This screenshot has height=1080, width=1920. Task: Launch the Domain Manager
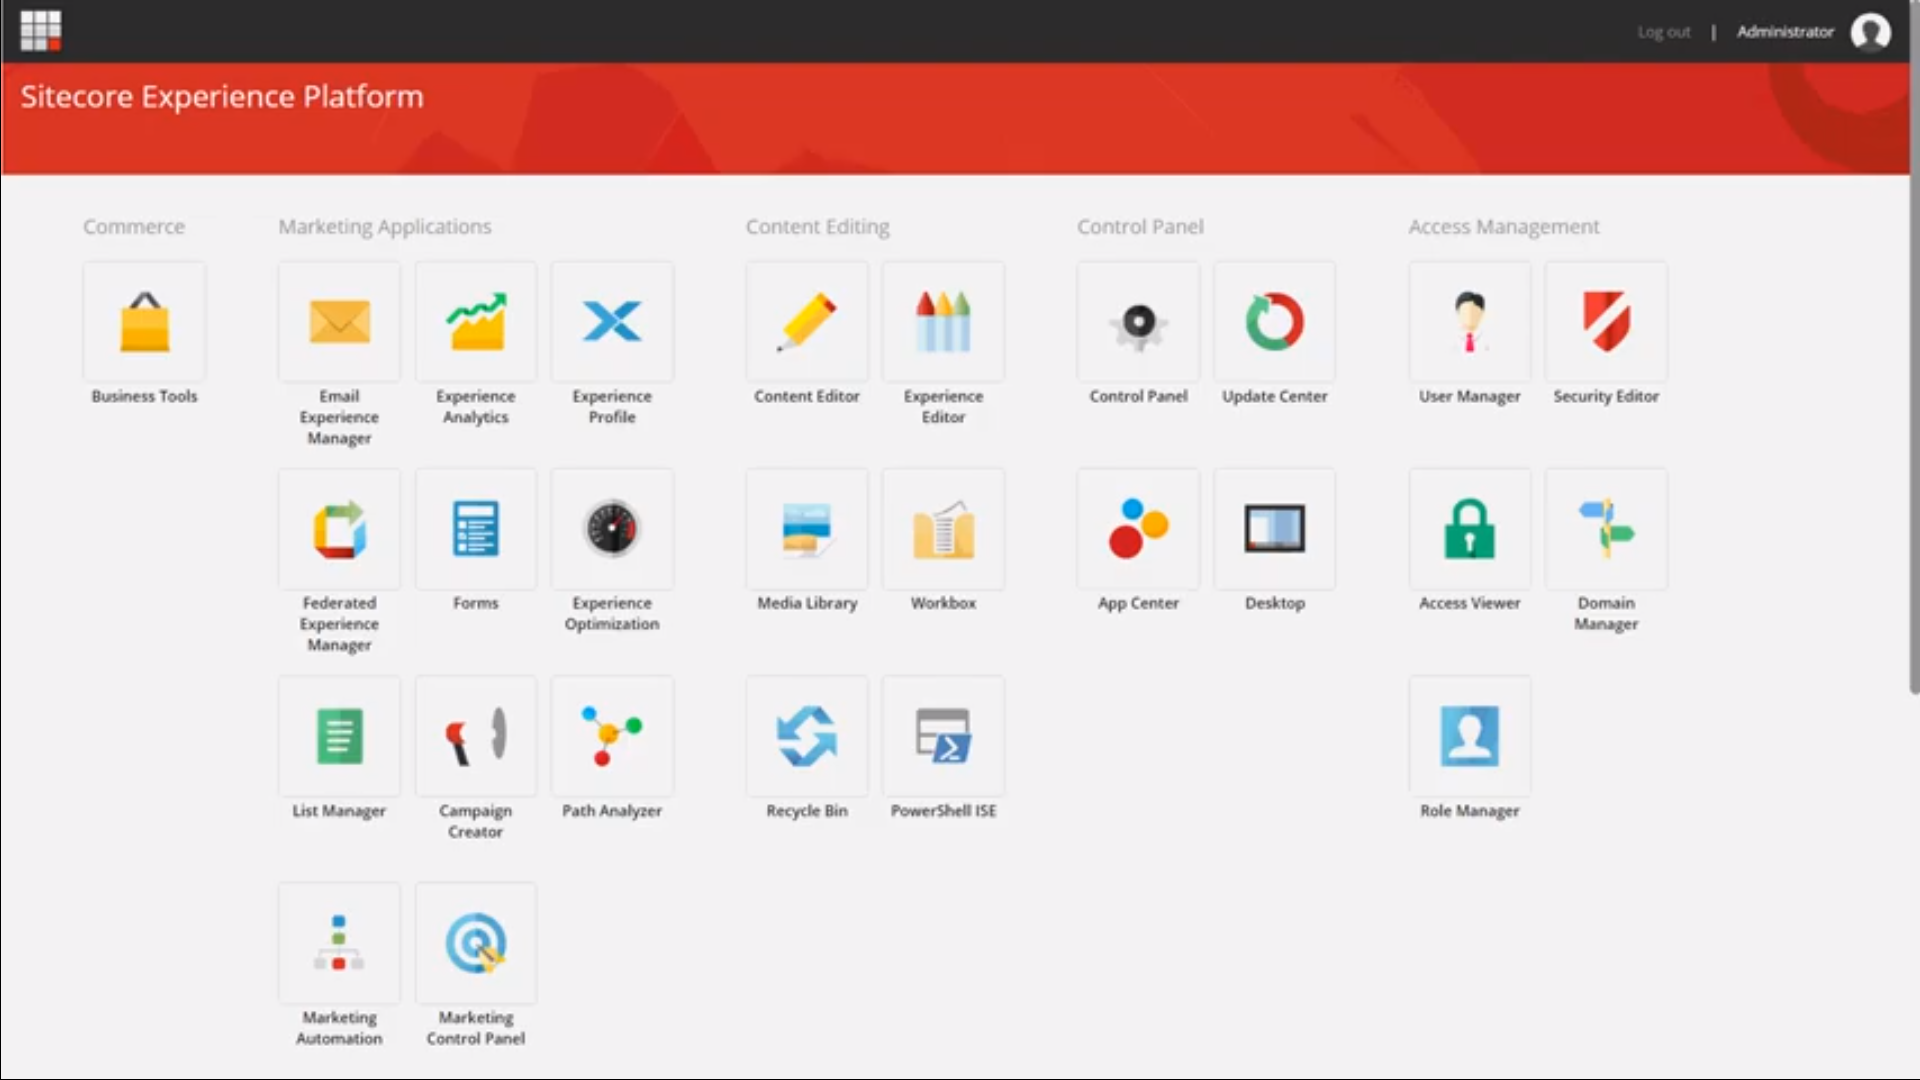[1605, 529]
